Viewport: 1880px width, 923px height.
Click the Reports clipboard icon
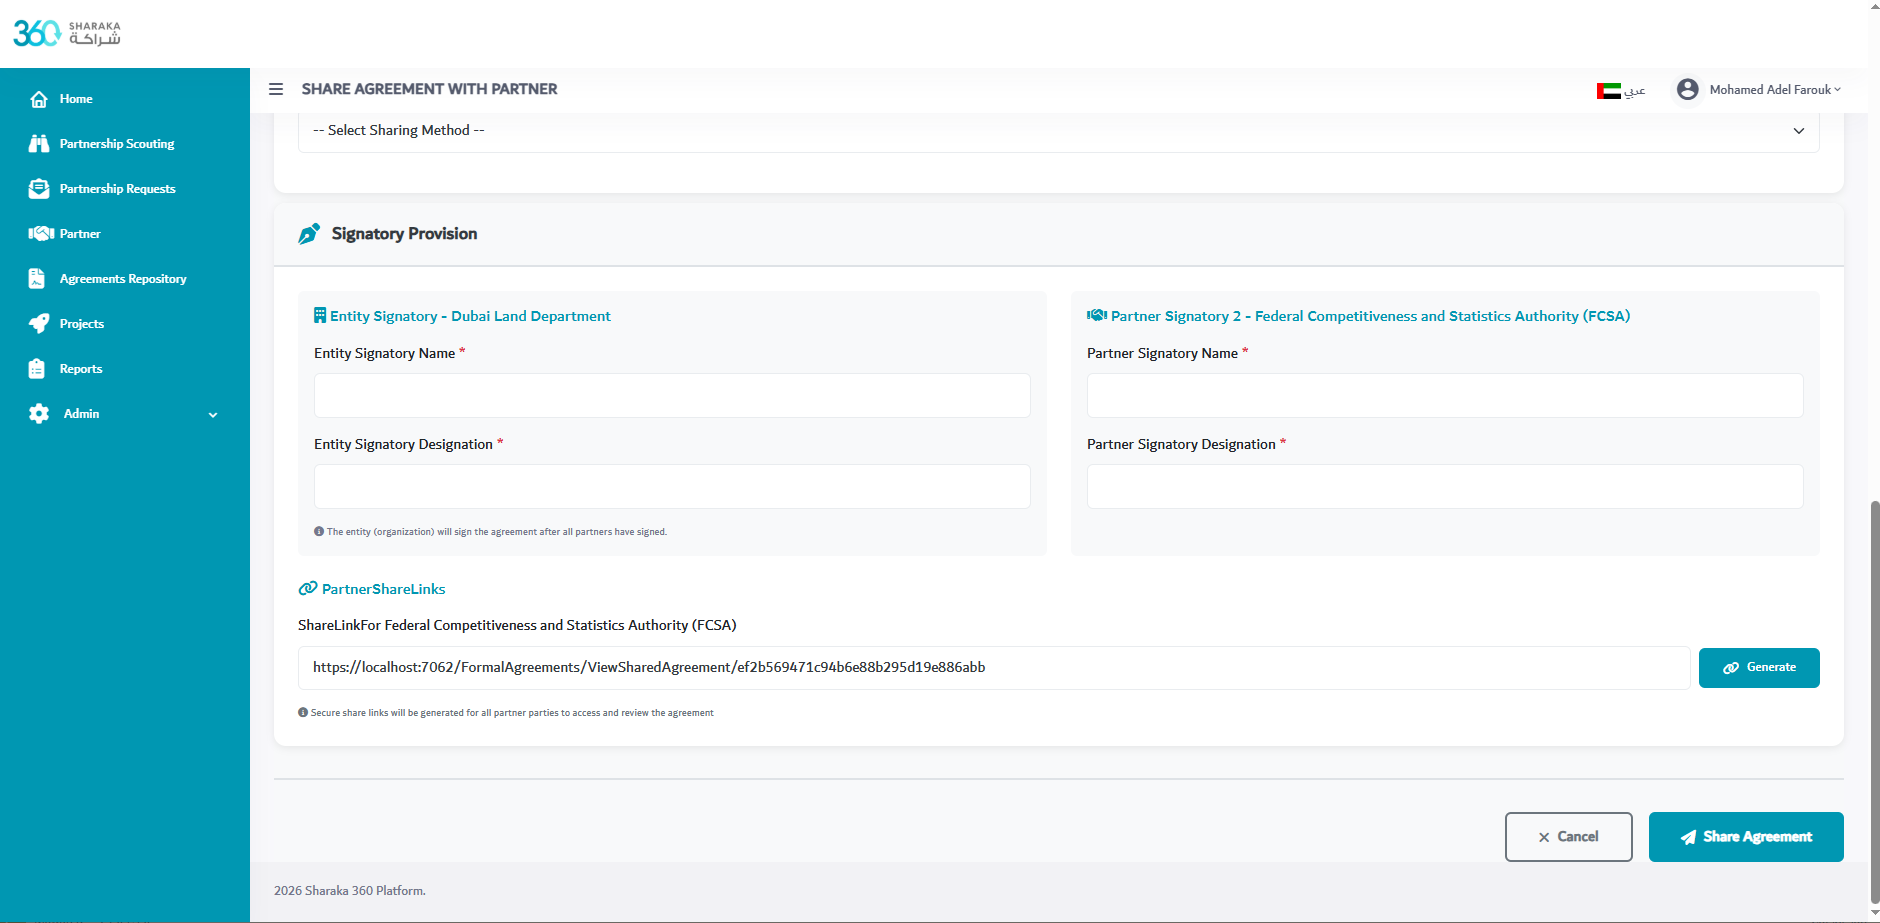tap(37, 369)
